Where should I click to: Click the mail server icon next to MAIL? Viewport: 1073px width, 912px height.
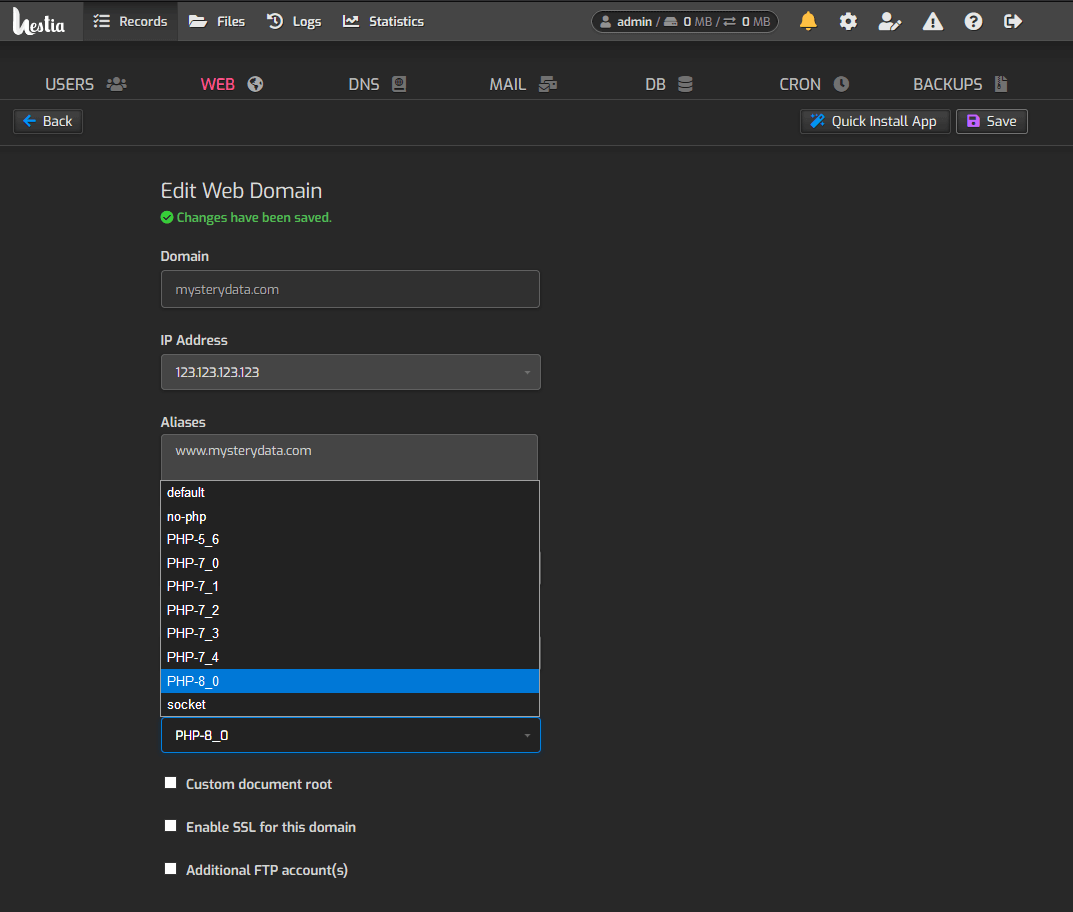tap(547, 84)
